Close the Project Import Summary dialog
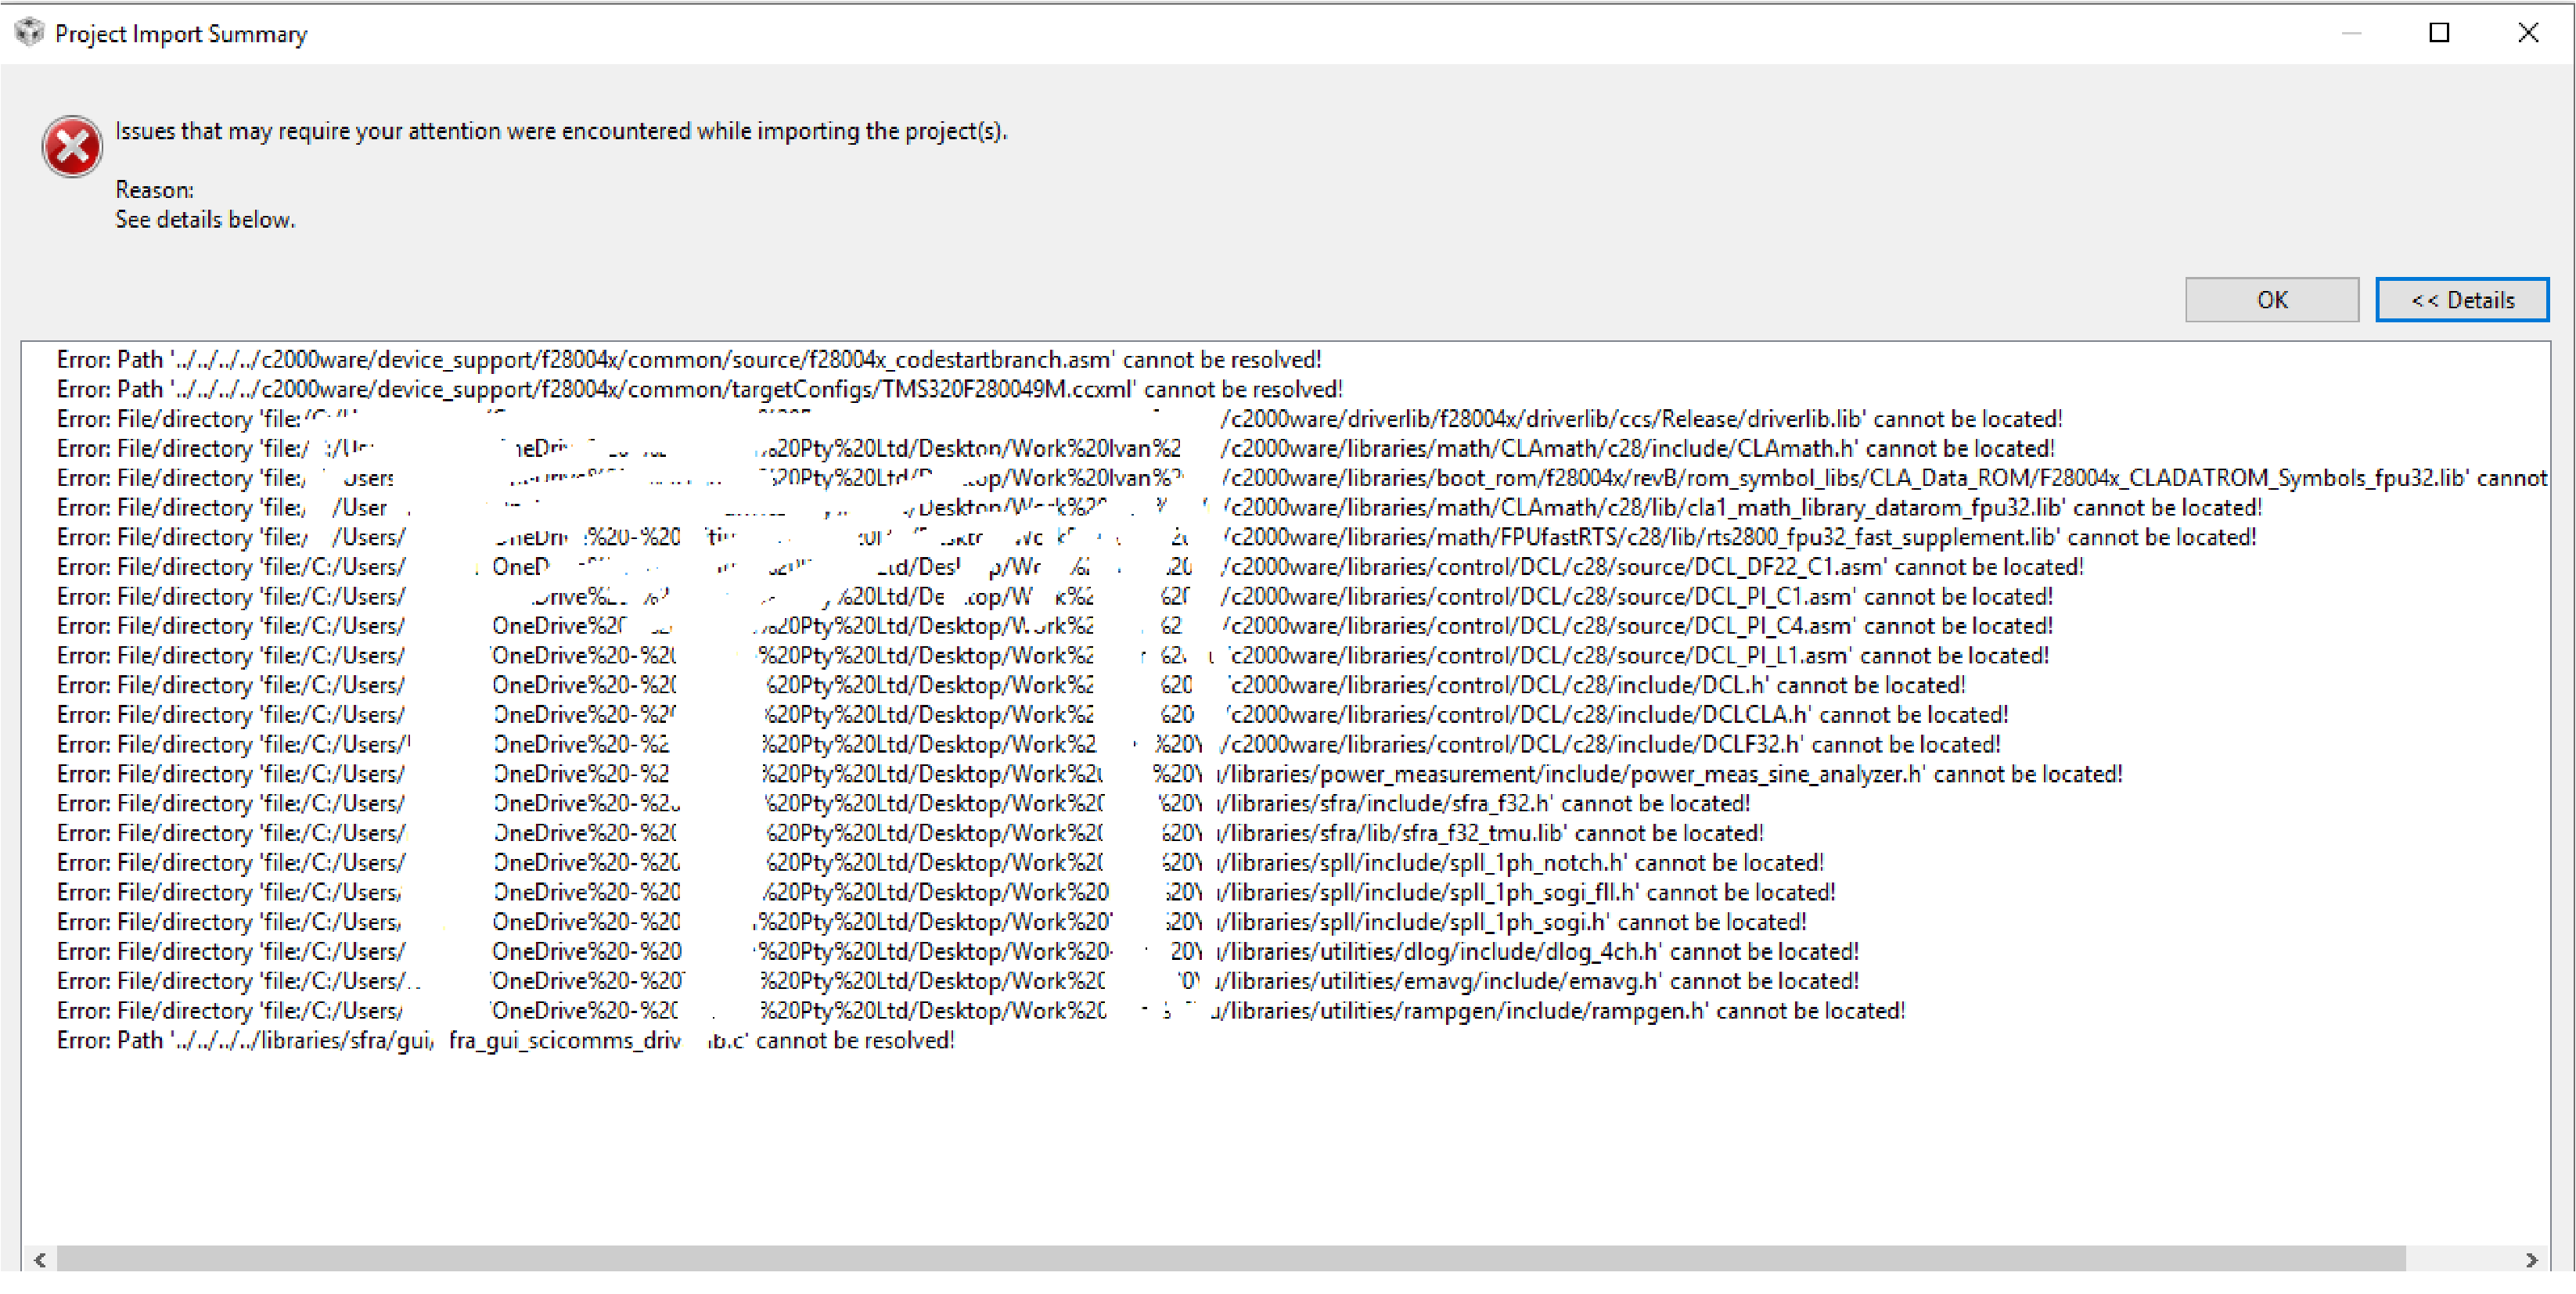This screenshot has height=1294, width=2576. 2528,32
